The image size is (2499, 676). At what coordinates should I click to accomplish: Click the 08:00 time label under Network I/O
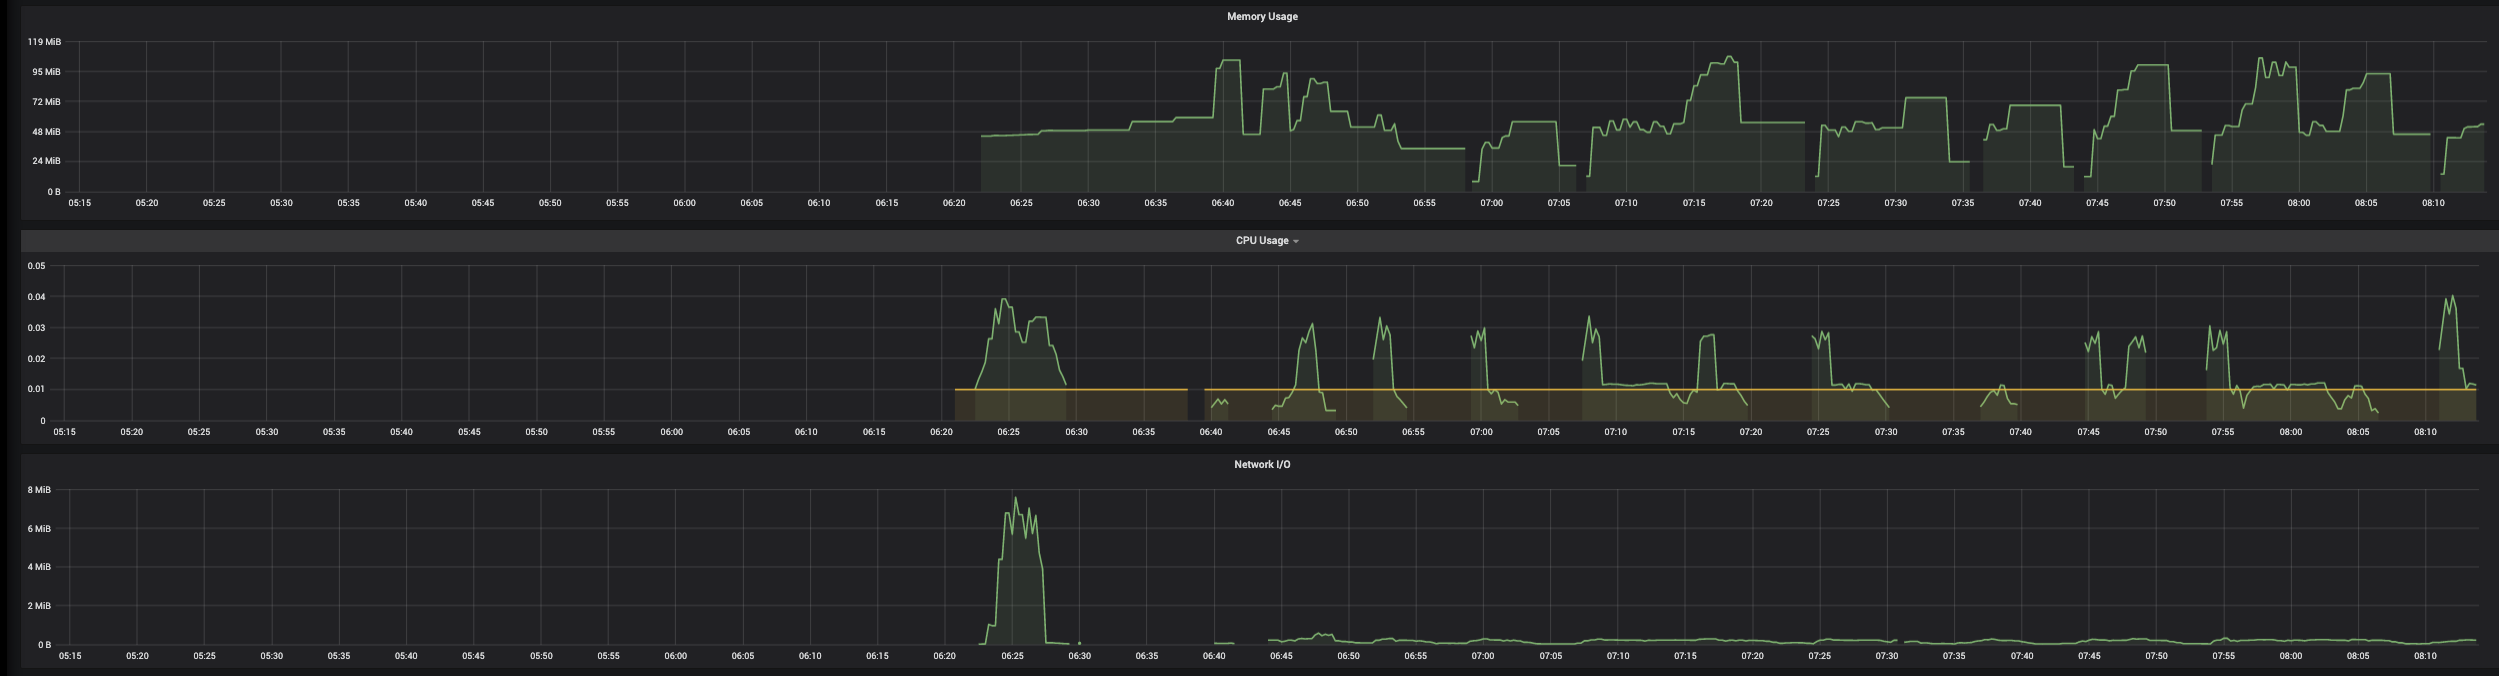pos(2290,656)
